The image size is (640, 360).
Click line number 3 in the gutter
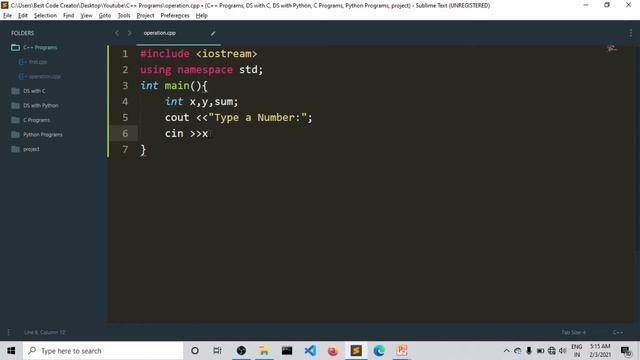[x=125, y=86]
